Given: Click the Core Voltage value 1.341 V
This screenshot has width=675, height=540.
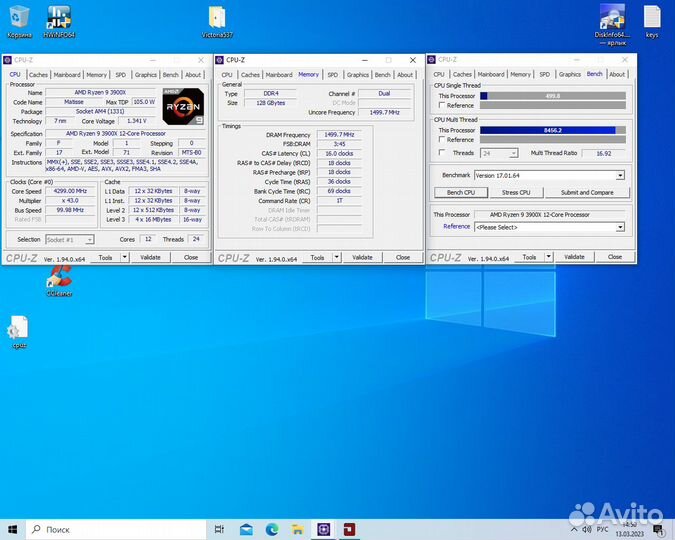Looking at the screenshot, I should pos(136,121).
